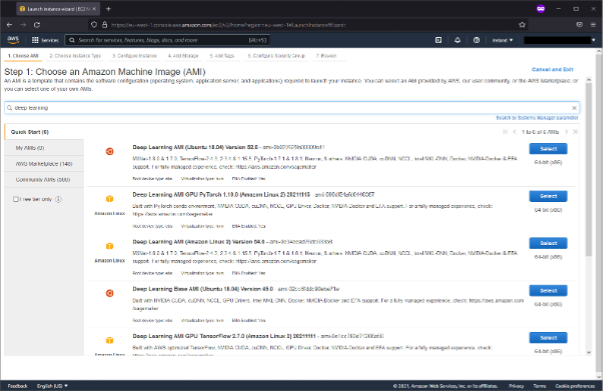Viewport: 604px width, 392px height.
Task: Click Search by Systems Manager parameter link
Action: [537, 118]
